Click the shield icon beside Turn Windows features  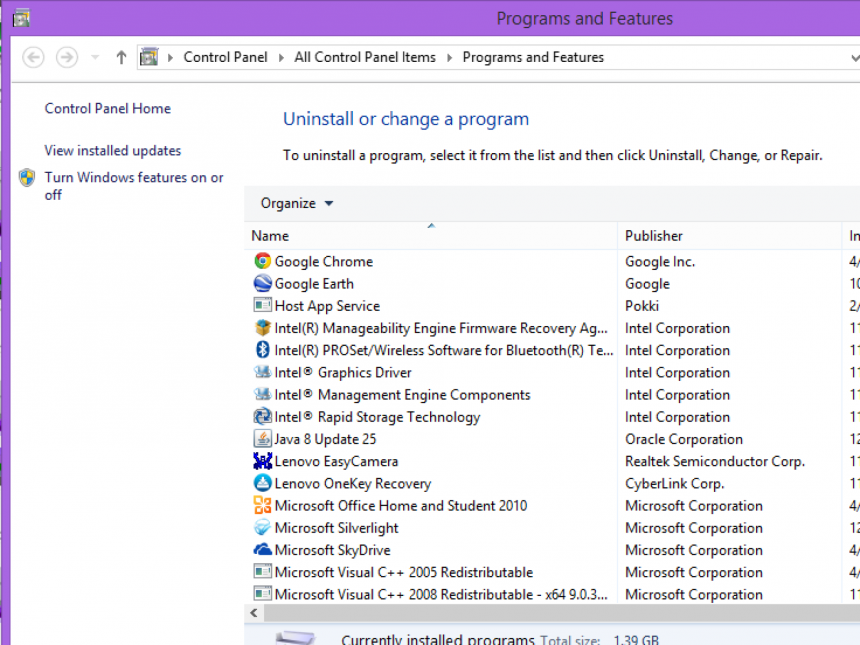27,178
